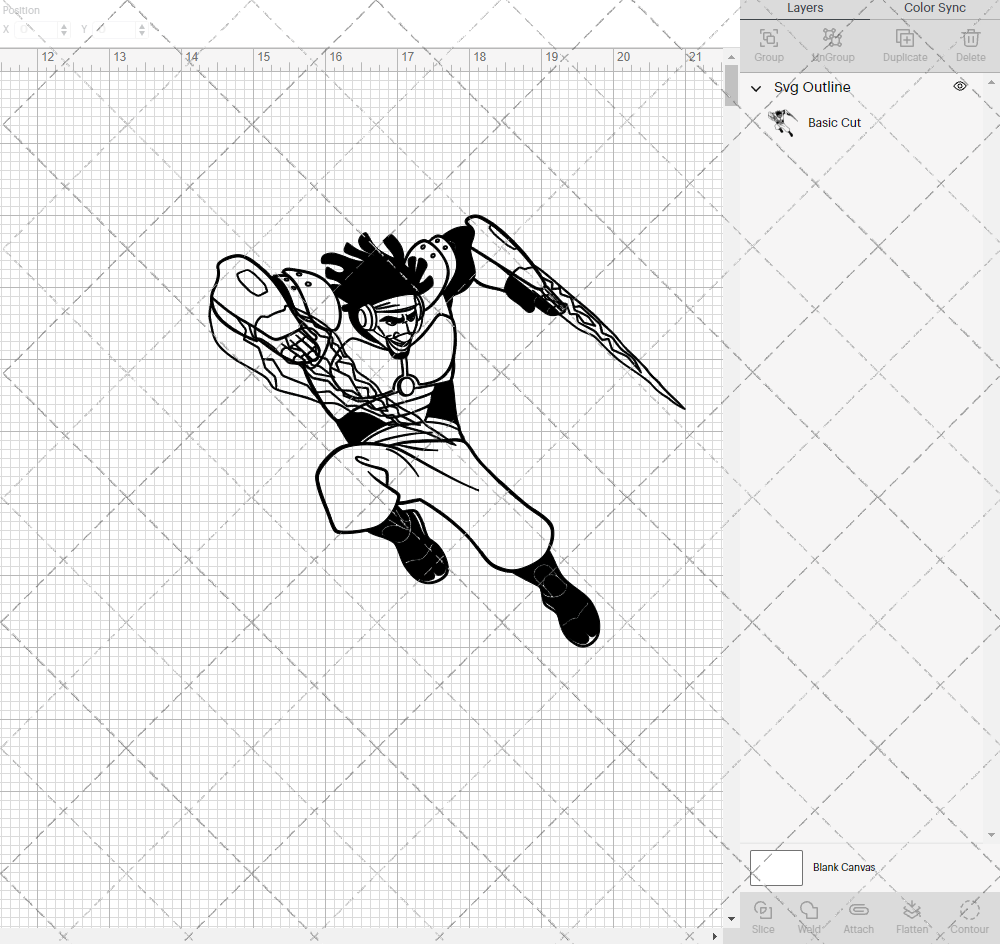The height and width of the screenshot is (944, 1000).
Task: Click the canvas vertical scrollbar up arrow
Action: [731, 57]
